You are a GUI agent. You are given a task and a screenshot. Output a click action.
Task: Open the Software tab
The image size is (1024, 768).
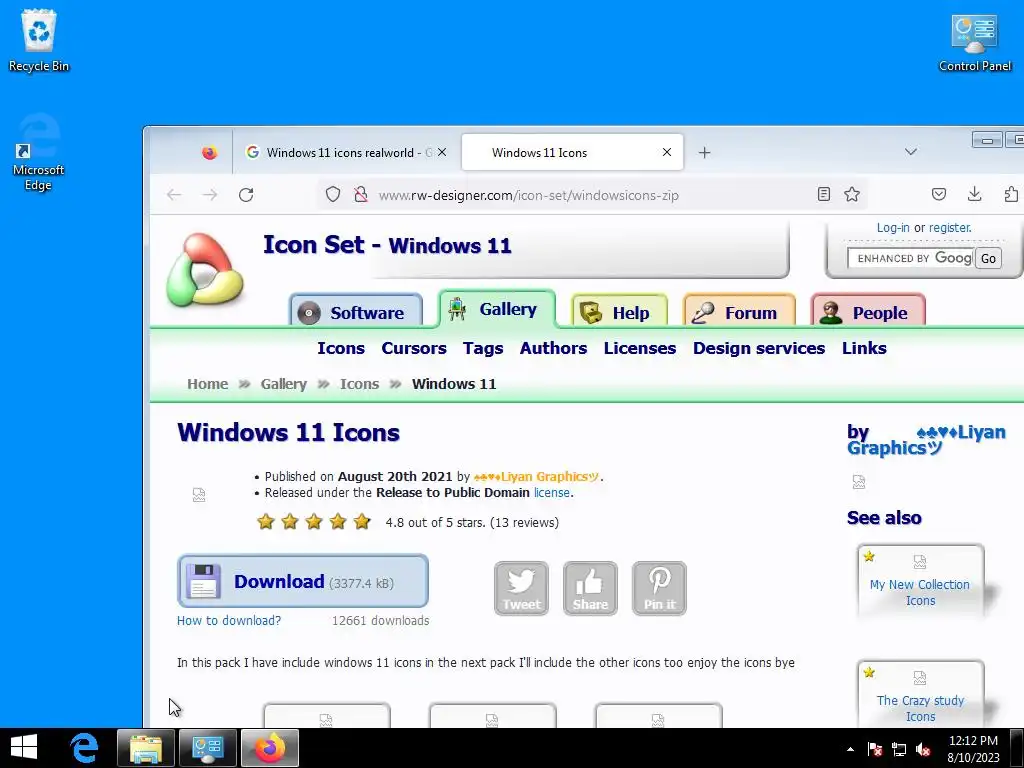tap(356, 312)
